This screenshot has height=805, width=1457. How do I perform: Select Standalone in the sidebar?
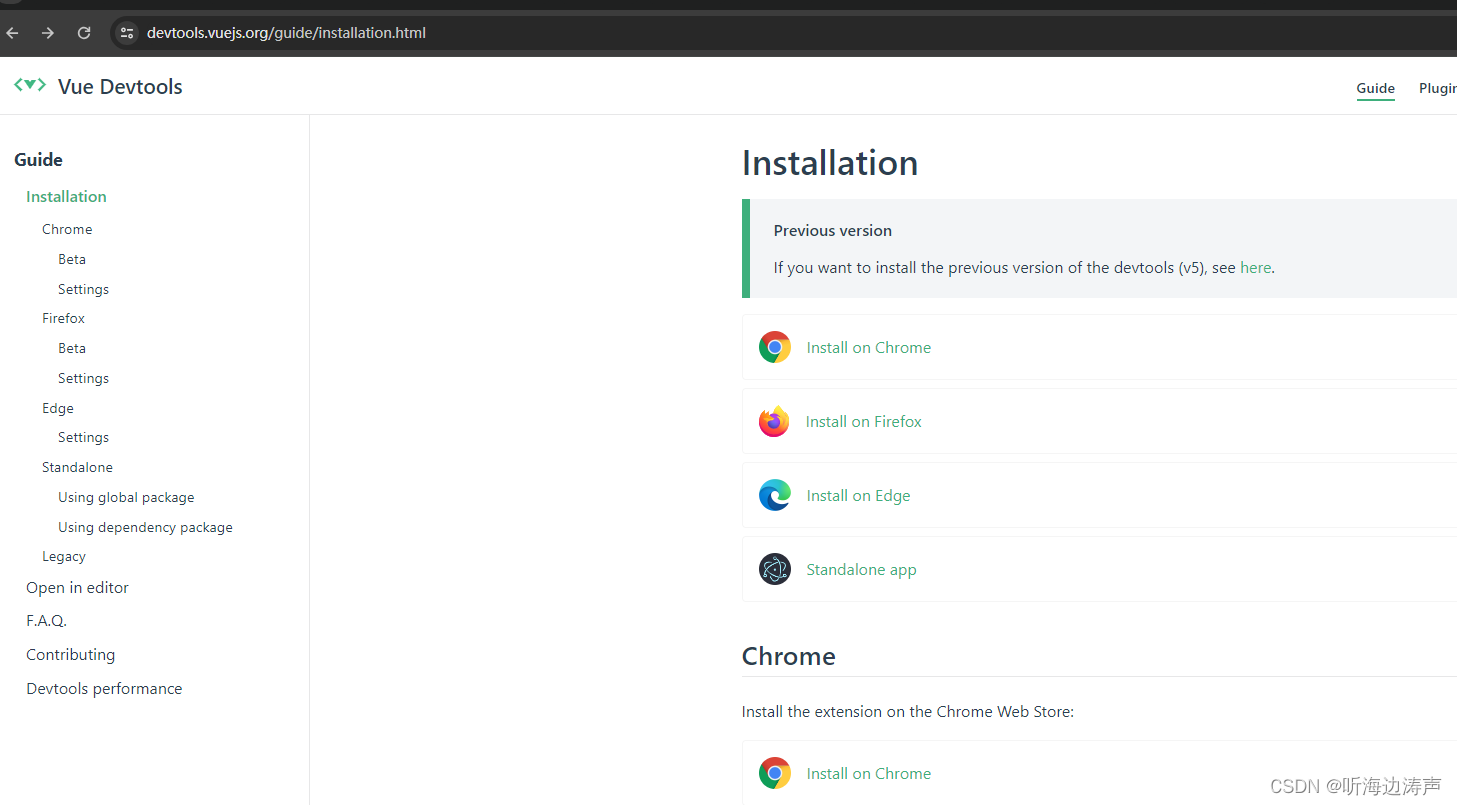click(x=77, y=467)
